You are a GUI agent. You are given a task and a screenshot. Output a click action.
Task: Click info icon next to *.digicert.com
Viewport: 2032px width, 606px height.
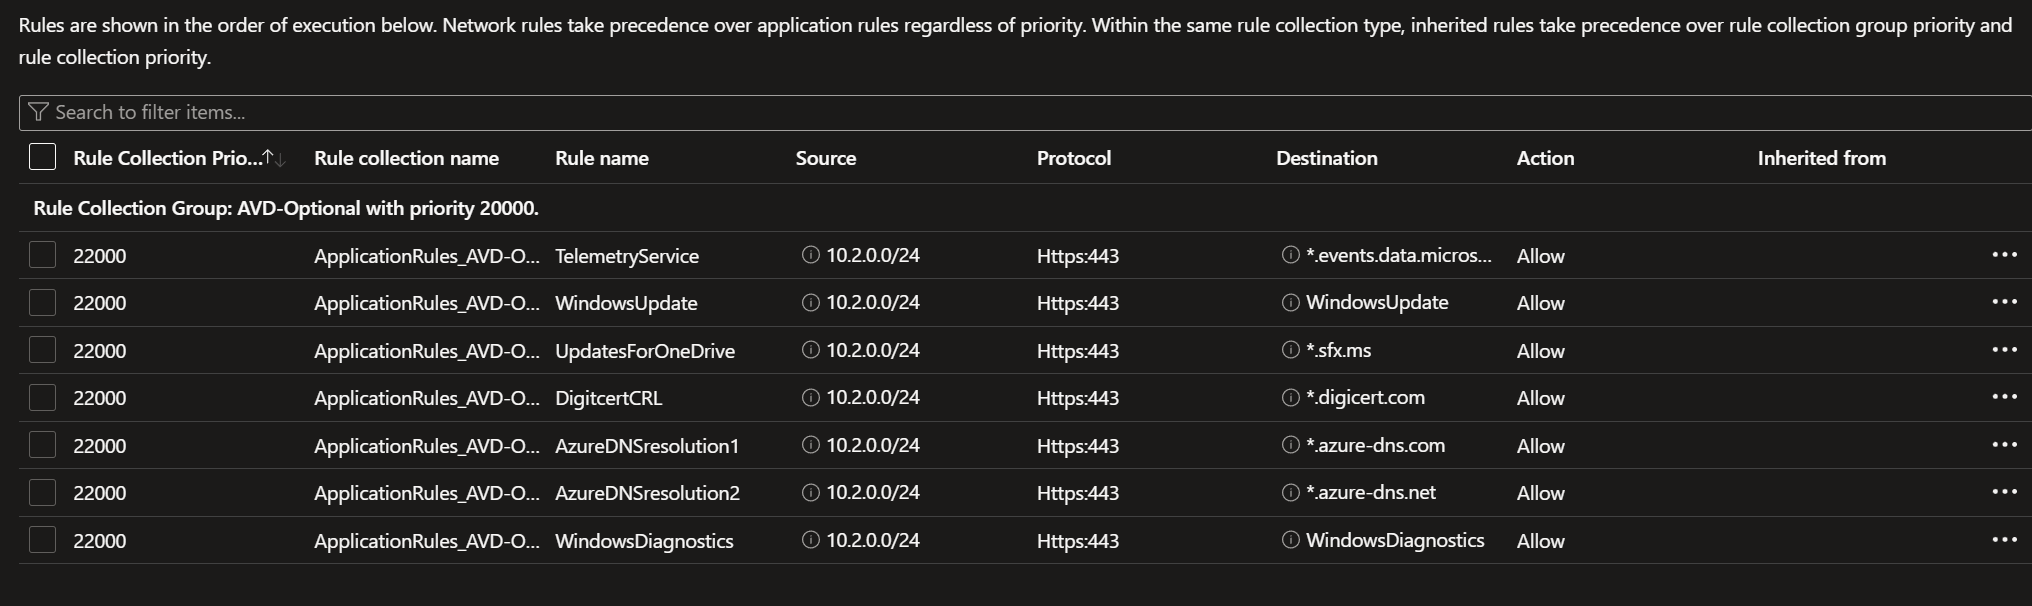coord(1290,397)
